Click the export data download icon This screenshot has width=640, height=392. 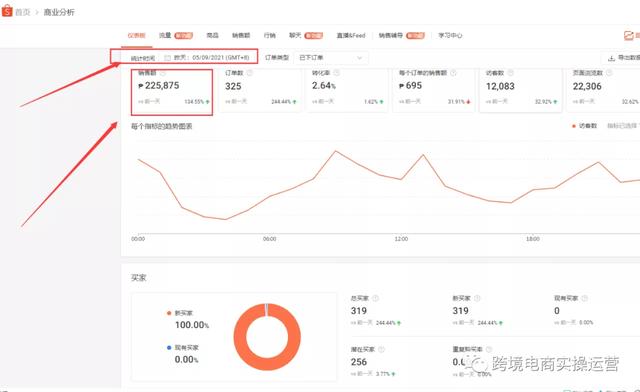[x=611, y=58]
